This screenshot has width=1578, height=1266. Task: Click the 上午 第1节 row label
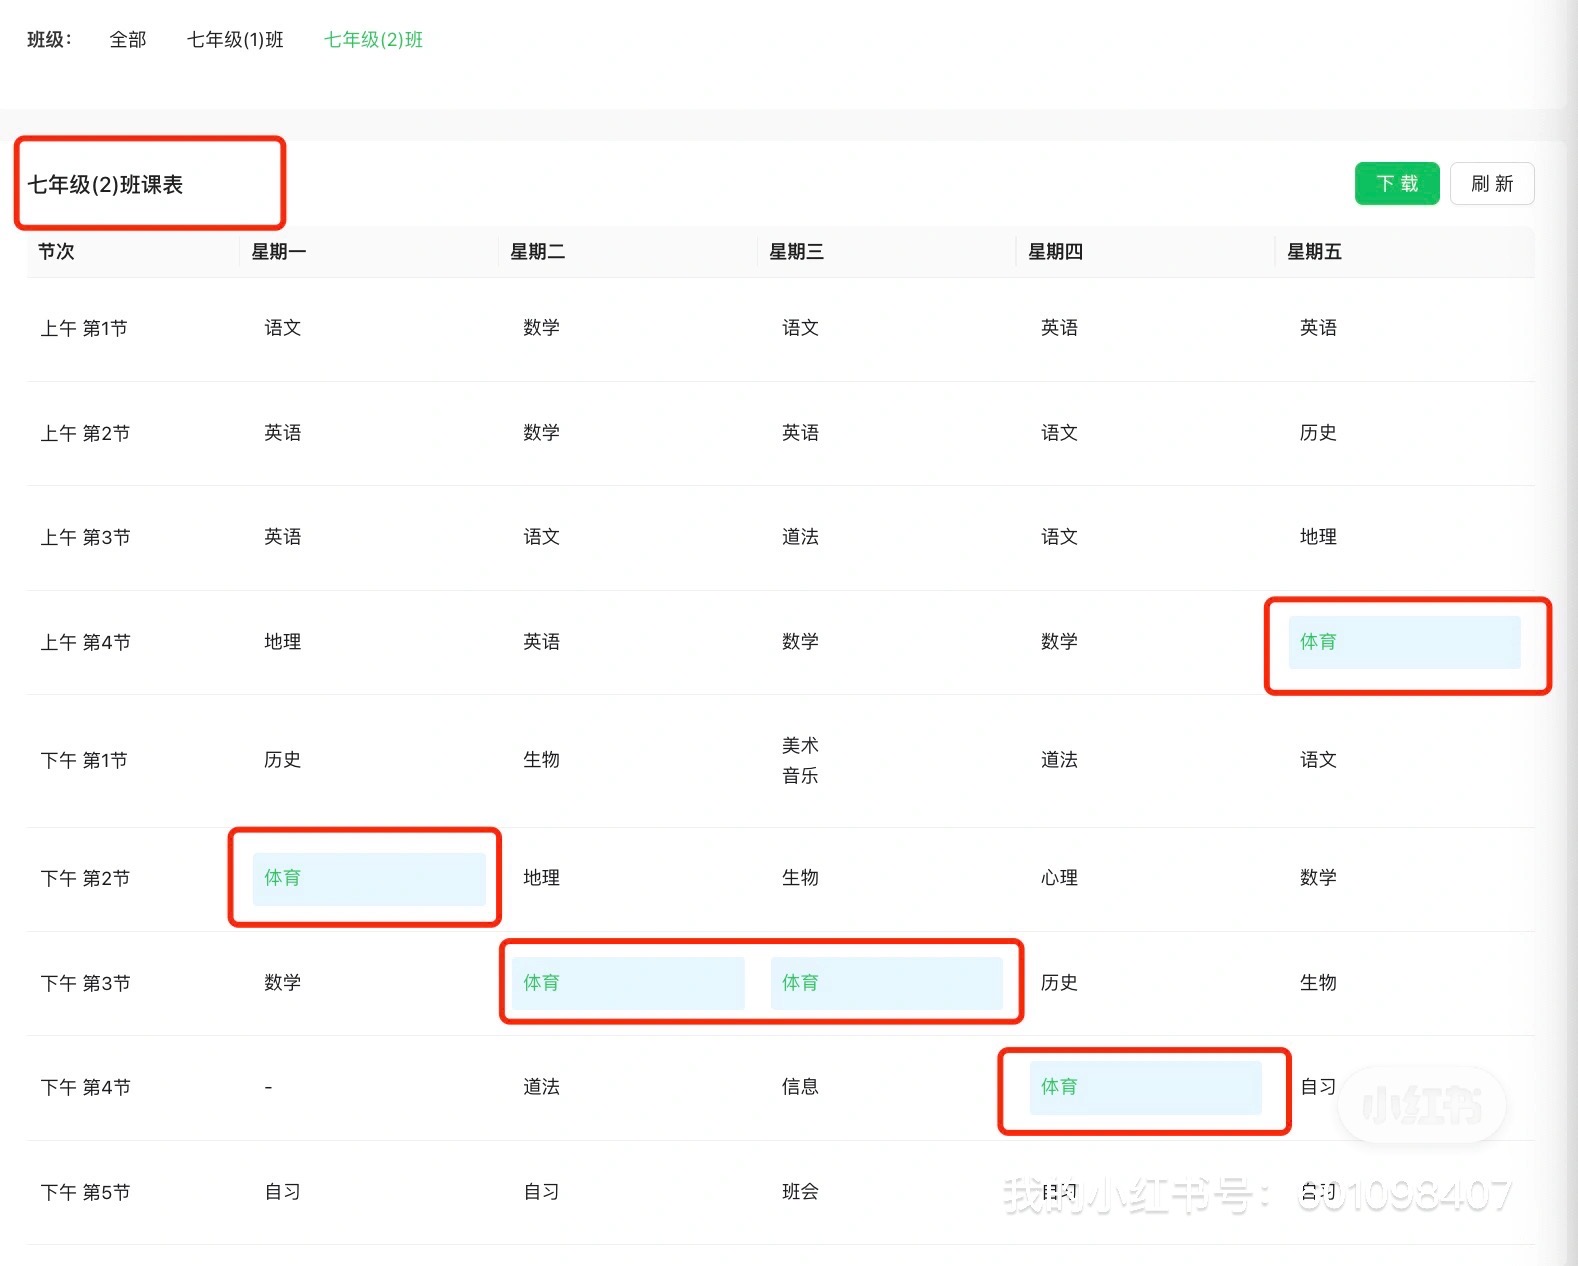pyautogui.click(x=84, y=329)
